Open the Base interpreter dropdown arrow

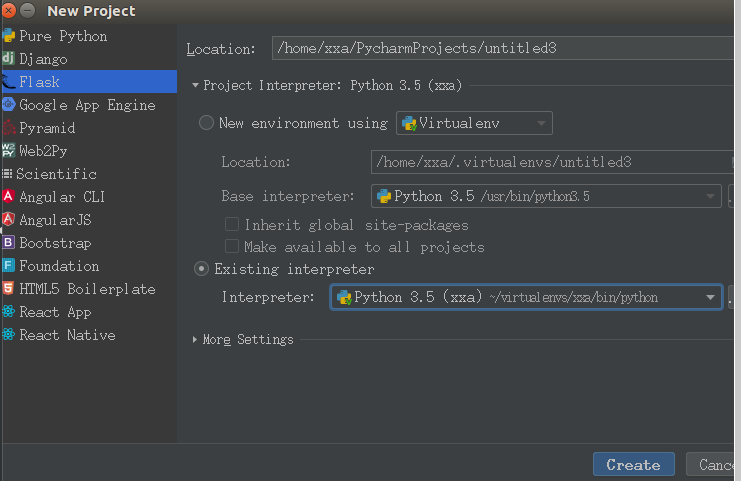tap(710, 197)
